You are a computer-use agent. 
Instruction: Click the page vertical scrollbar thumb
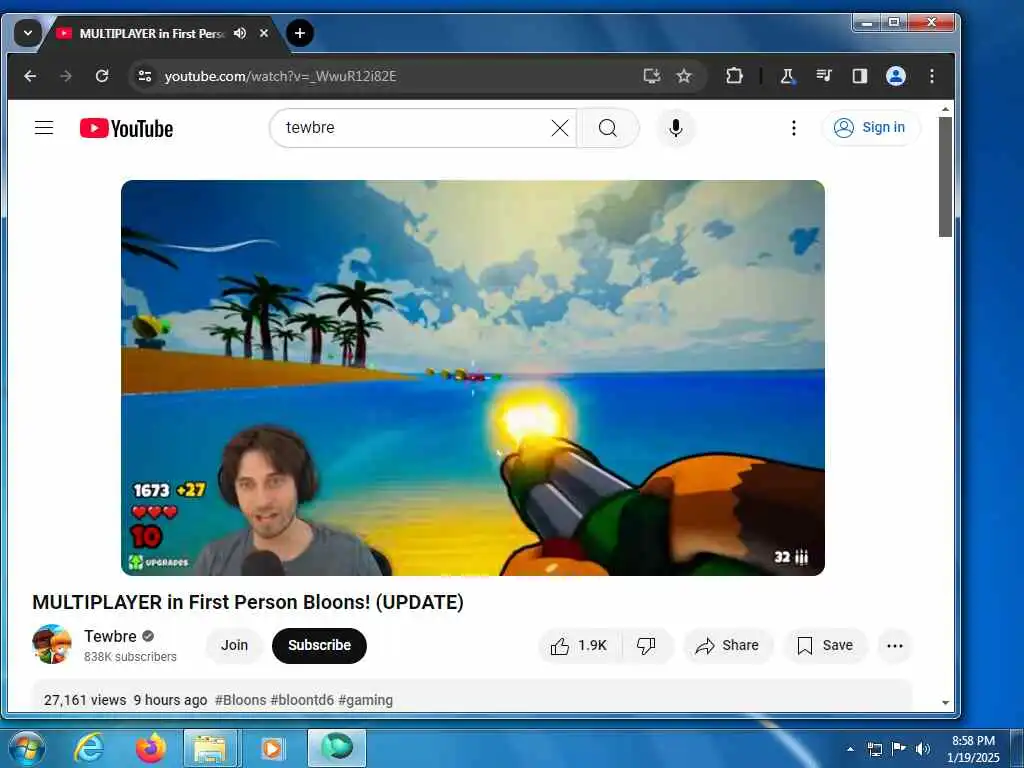click(x=945, y=176)
